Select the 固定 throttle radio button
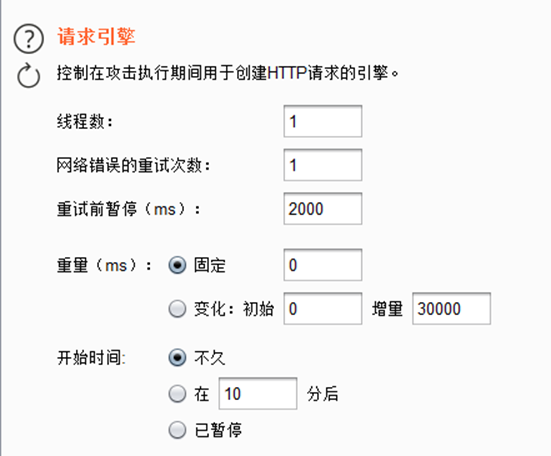Viewport: 551px width, 456px height. click(177, 265)
